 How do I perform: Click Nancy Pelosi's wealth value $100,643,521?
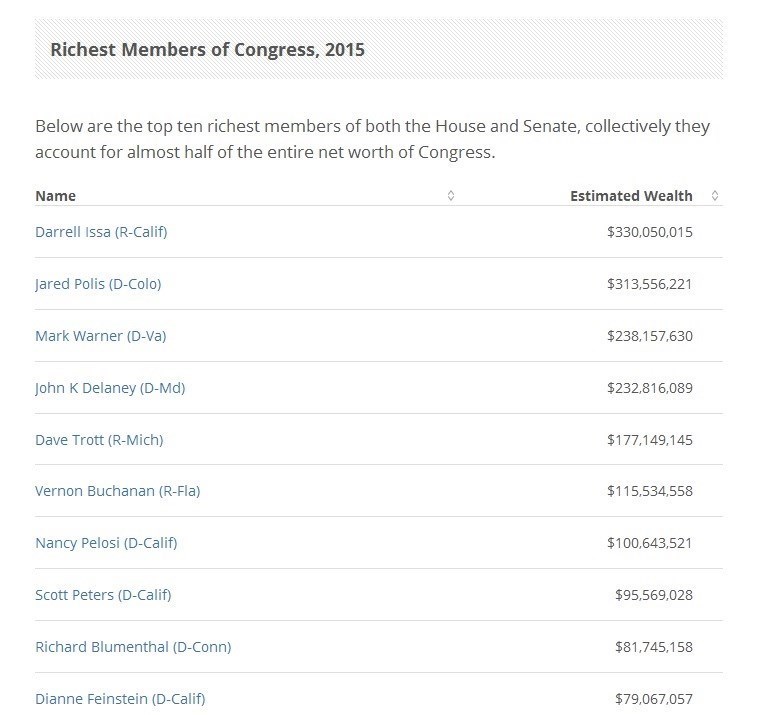click(x=649, y=543)
